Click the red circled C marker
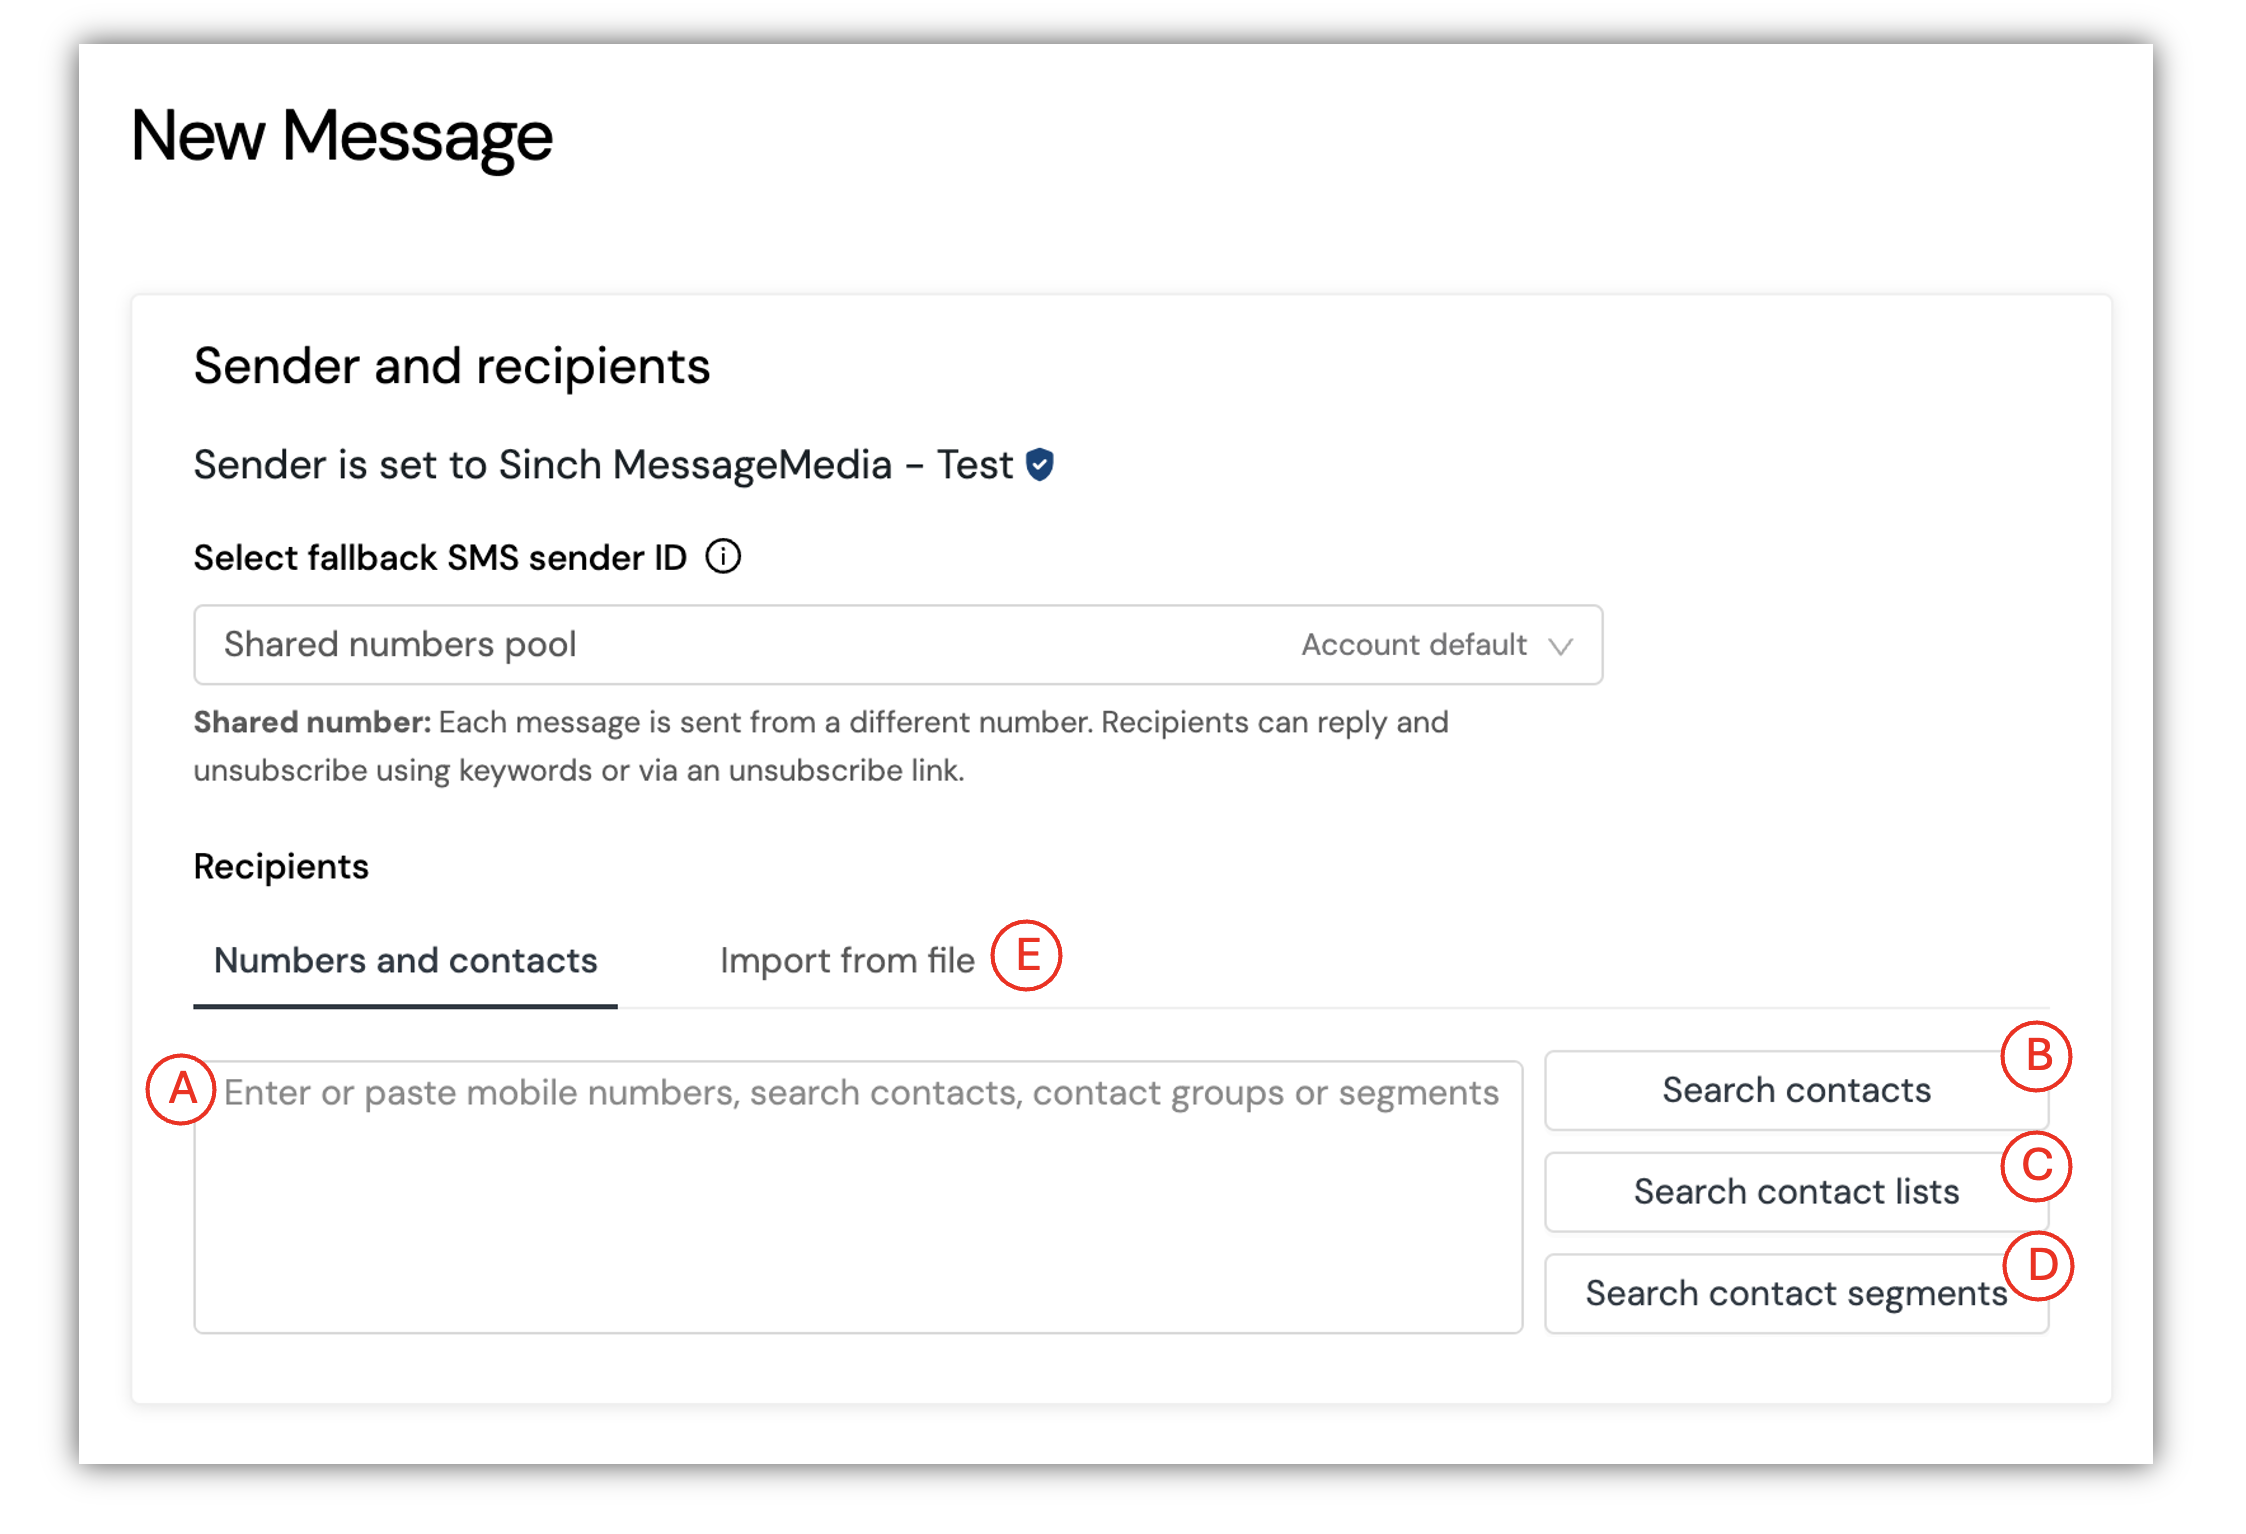Image resolution: width=2246 pixels, height=1534 pixels. point(2036,1166)
